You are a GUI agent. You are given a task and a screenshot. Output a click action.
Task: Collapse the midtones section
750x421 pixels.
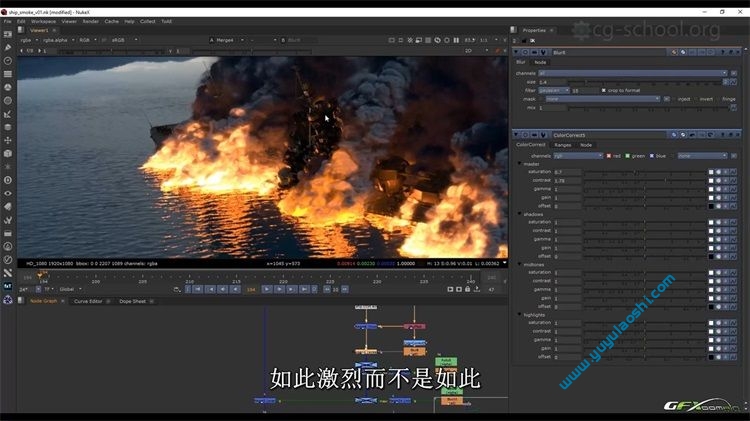[520, 265]
